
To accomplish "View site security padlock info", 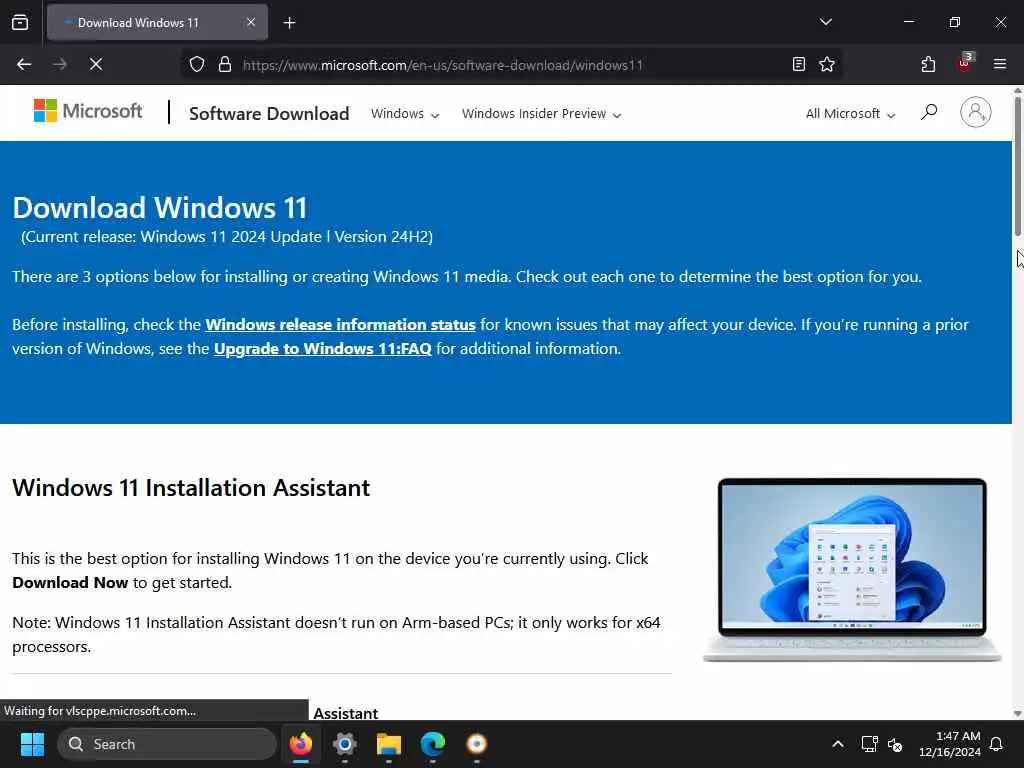I will pyautogui.click(x=225, y=64).
